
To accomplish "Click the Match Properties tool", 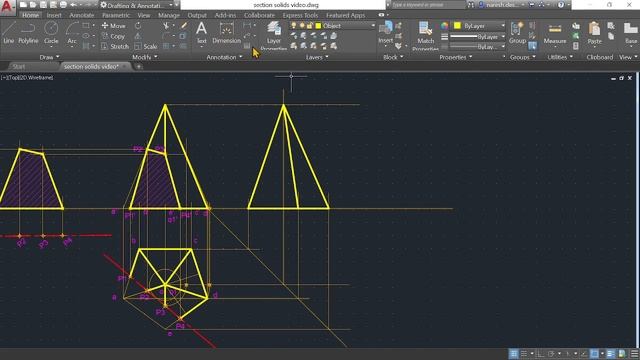I will pyautogui.click(x=425, y=36).
